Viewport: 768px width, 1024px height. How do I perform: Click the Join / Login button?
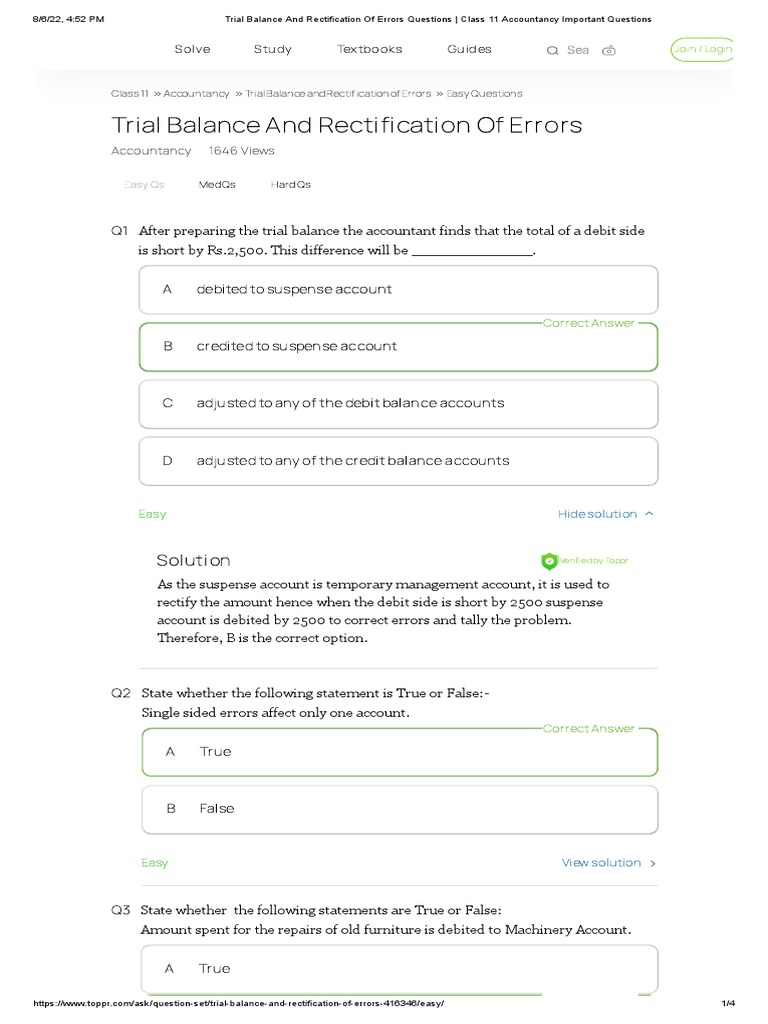click(x=702, y=49)
